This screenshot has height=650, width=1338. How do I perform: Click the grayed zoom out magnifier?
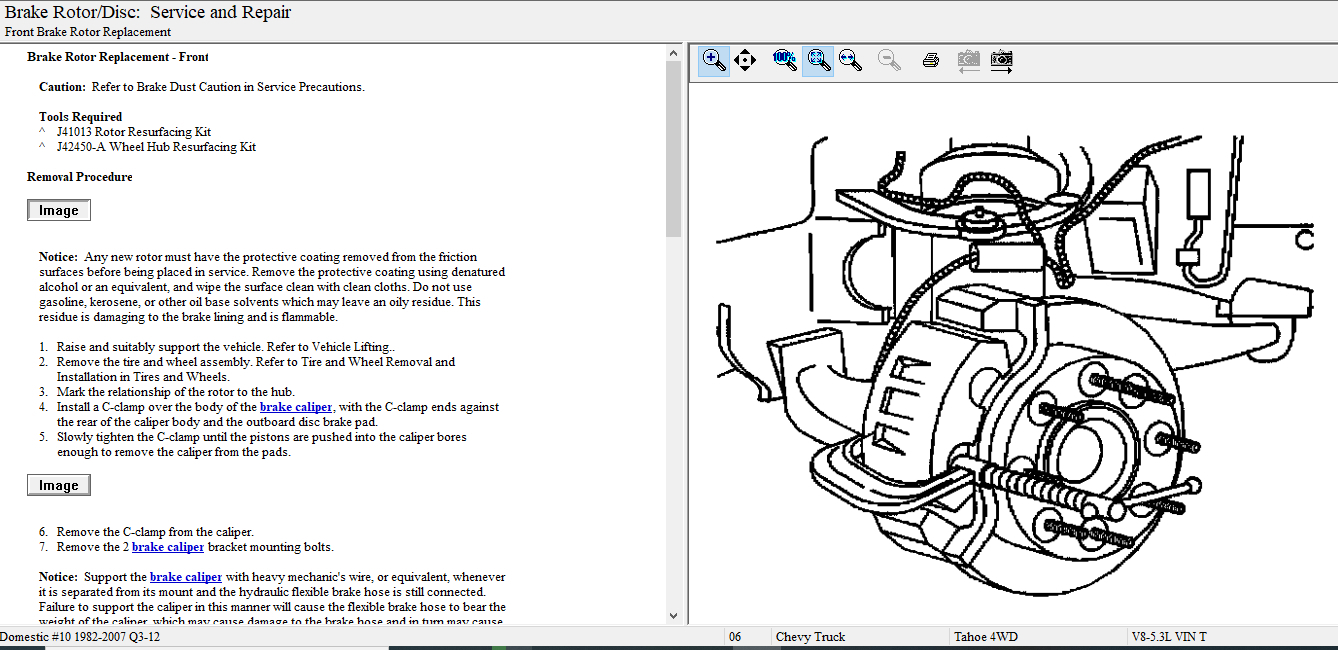tap(889, 60)
